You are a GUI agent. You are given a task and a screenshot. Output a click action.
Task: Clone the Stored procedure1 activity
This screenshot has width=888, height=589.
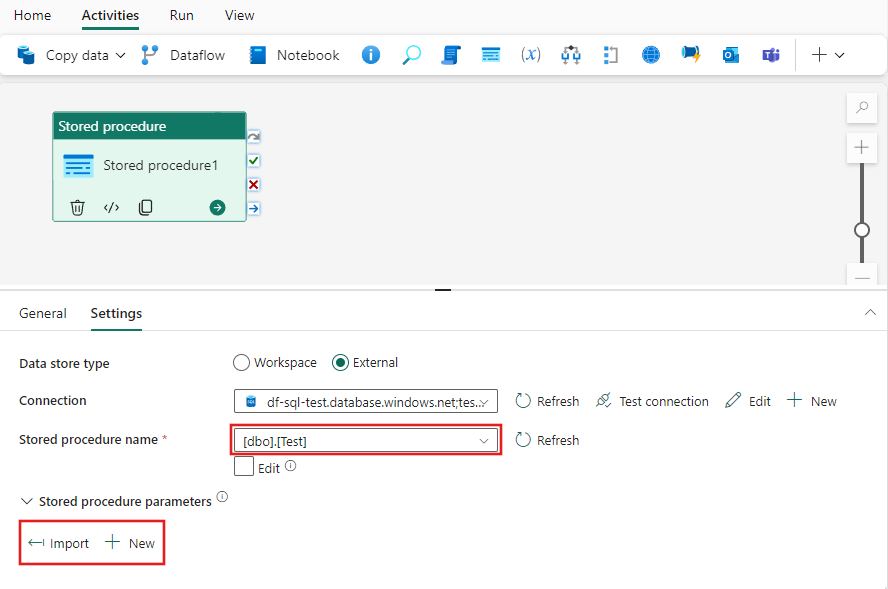coord(146,208)
